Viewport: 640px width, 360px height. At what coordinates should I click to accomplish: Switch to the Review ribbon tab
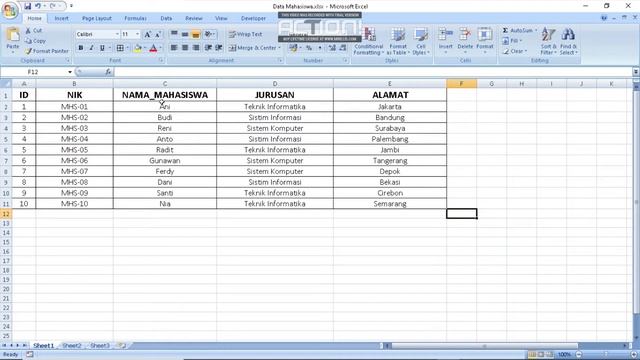[194, 18]
